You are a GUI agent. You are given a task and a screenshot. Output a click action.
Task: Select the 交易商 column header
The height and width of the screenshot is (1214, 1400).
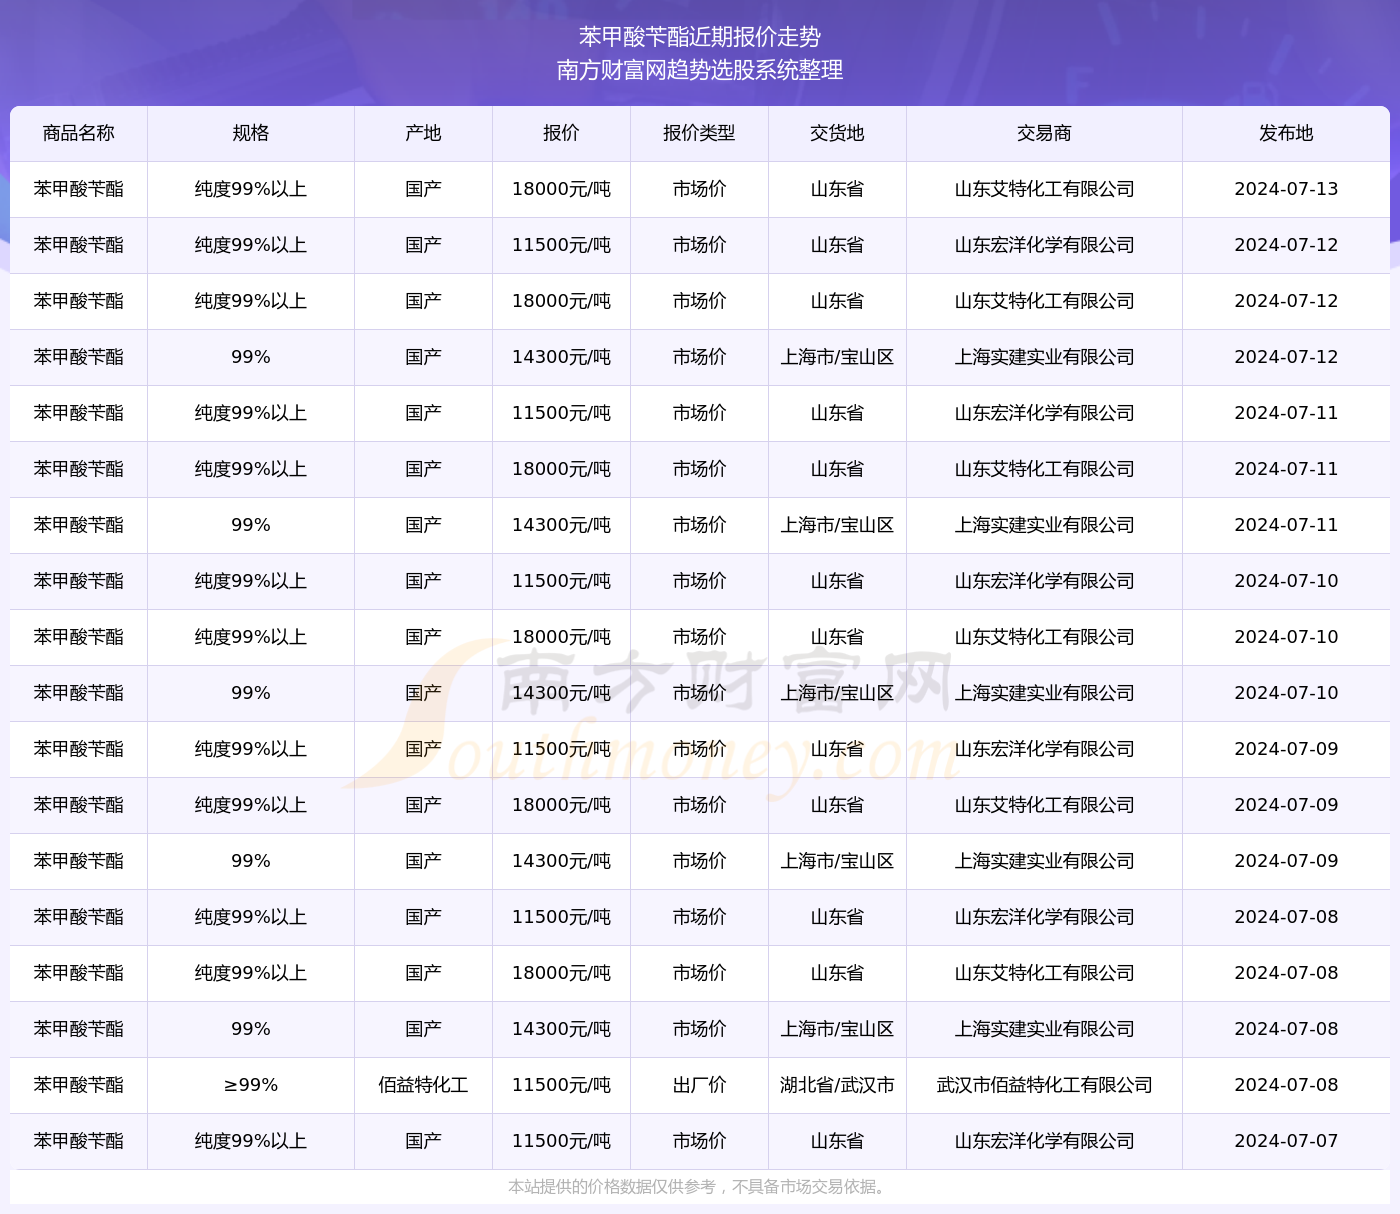point(1044,133)
